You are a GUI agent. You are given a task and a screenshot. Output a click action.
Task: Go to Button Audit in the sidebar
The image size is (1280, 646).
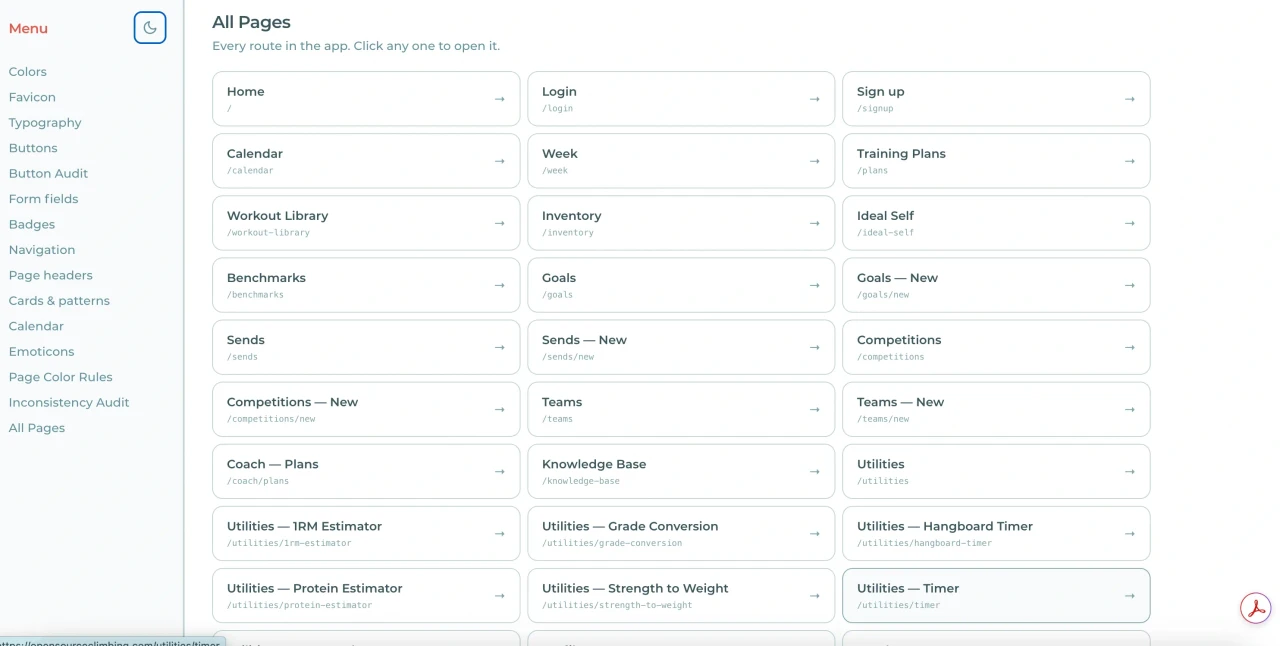pyautogui.click(x=49, y=173)
